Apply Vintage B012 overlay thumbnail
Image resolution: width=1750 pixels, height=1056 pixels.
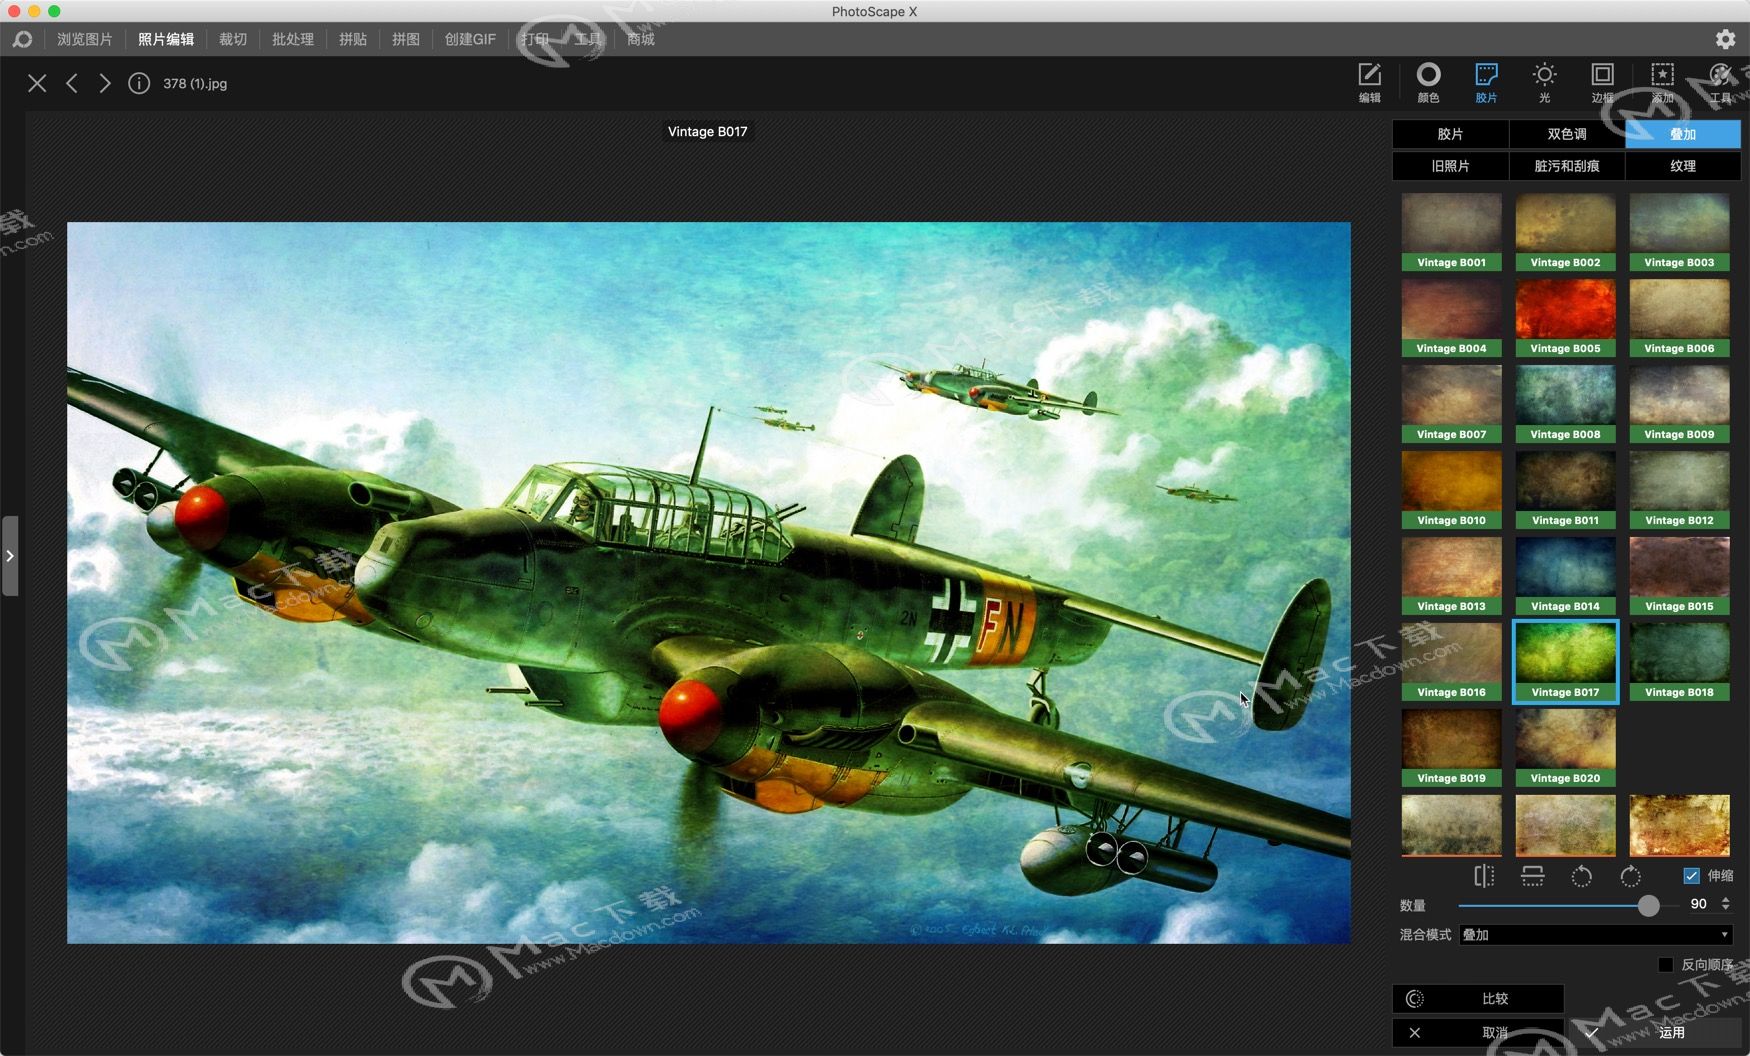1679,490
